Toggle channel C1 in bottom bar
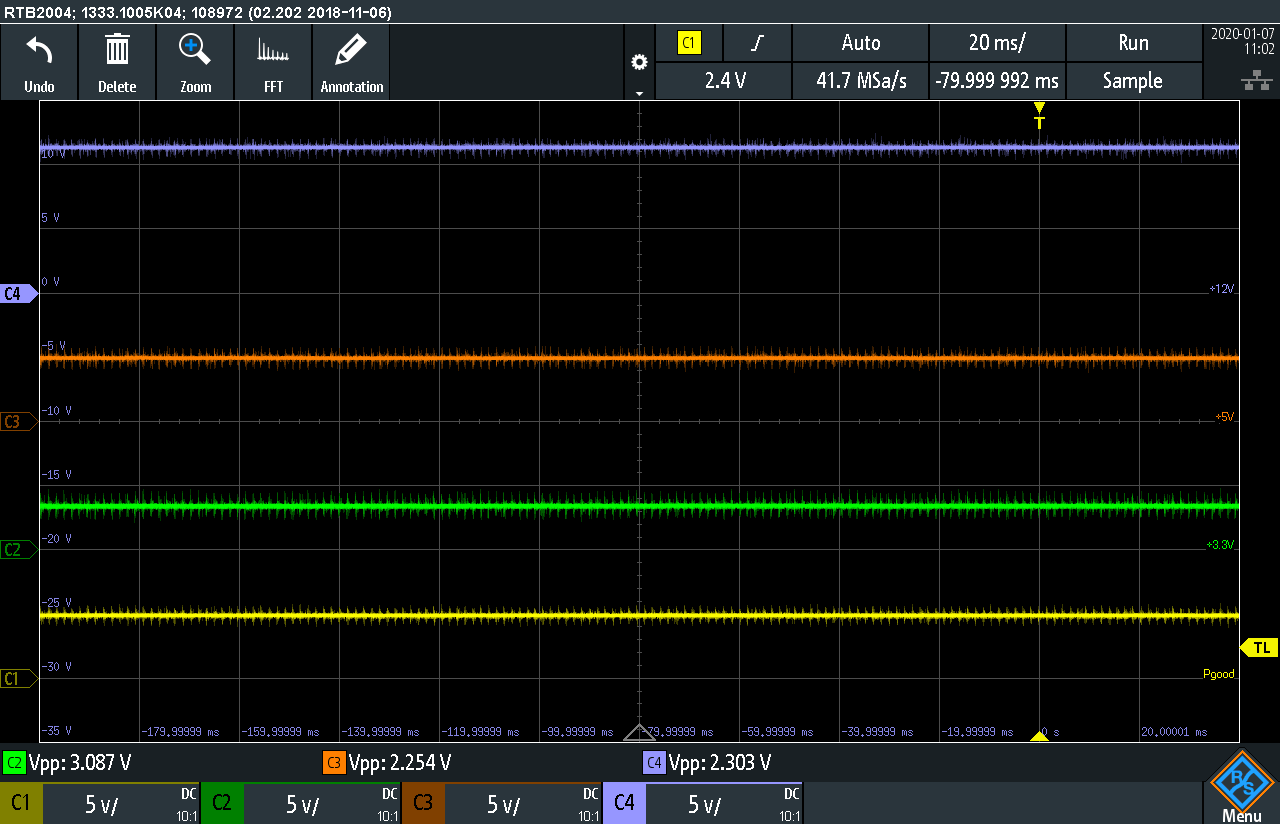 tap(21, 803)
